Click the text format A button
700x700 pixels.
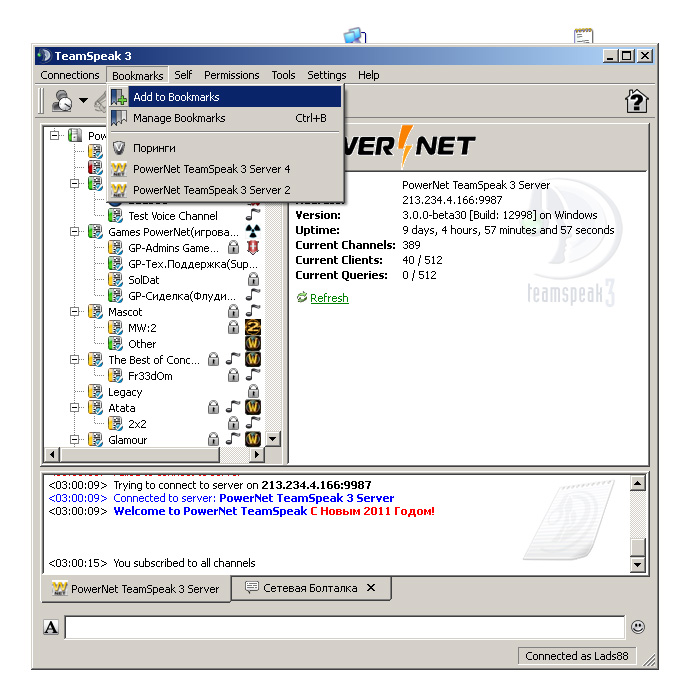coord(51,627)
